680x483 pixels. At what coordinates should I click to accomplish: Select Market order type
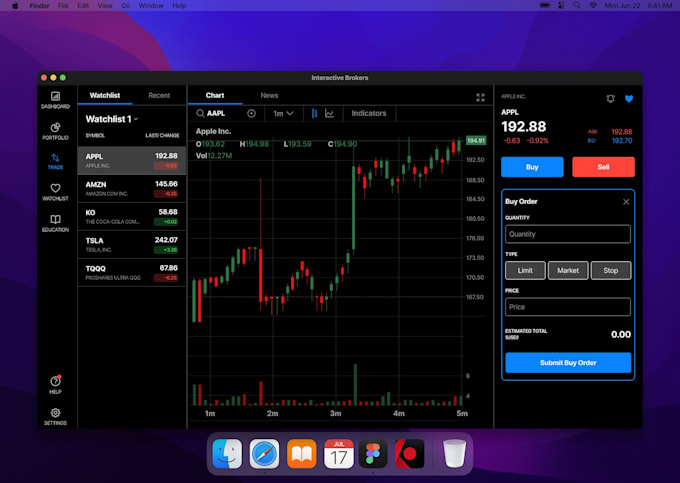pyautogui.click(x=568, y=270)
